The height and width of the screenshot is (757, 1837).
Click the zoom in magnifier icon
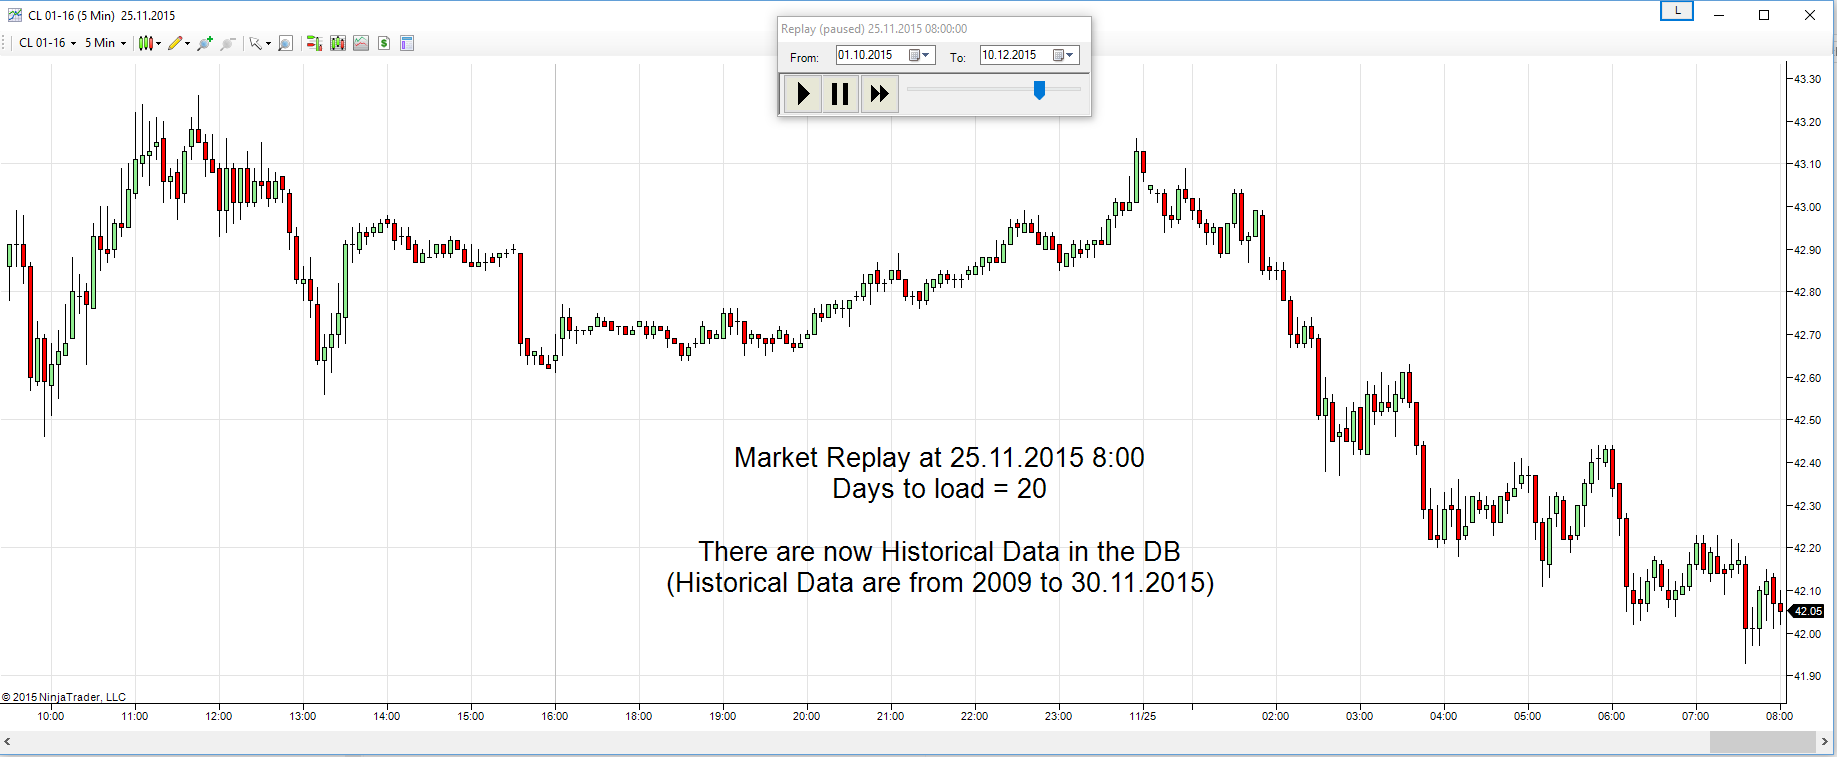[x=205, y=43]
